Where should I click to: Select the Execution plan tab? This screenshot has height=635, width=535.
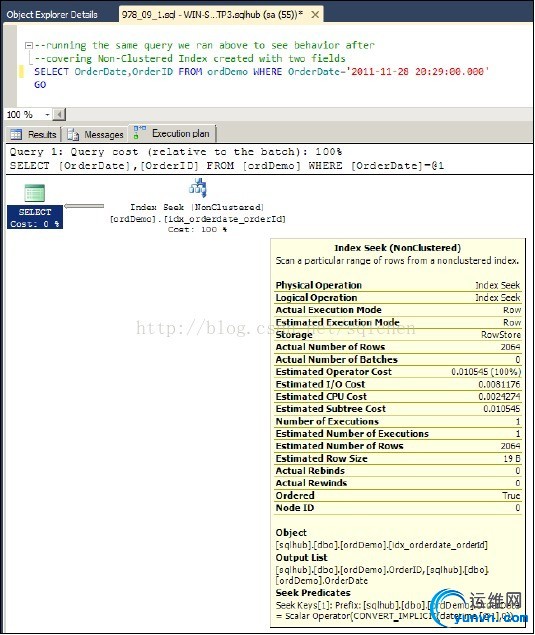tap(172, 133)
